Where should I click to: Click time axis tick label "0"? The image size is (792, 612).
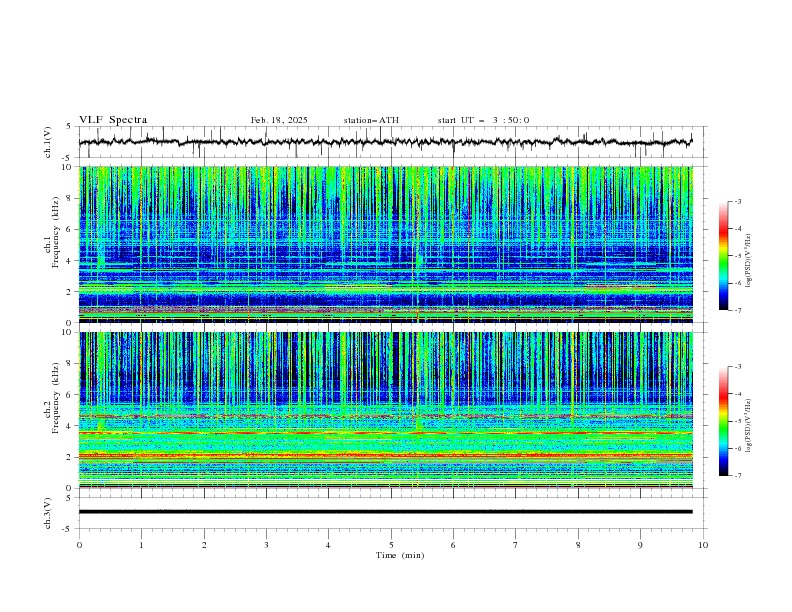pyautogui.click(x=79, y=545)
